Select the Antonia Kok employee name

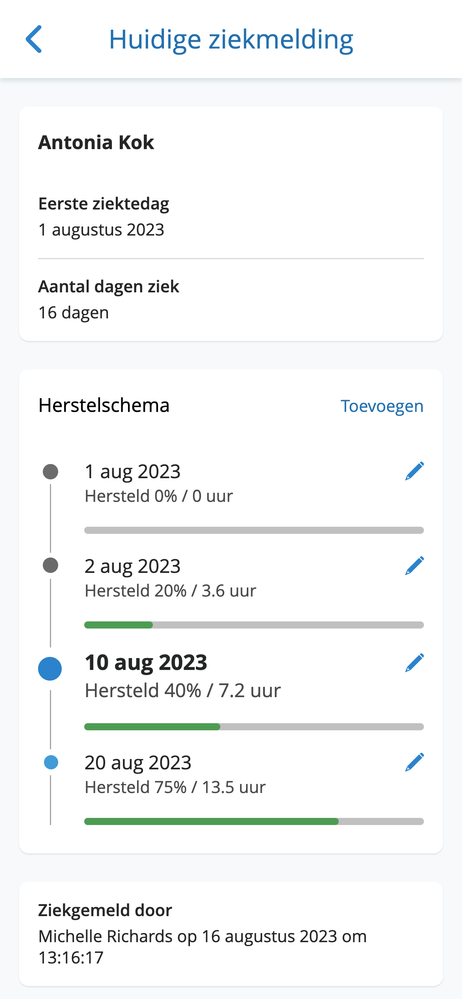click(96, 142)
